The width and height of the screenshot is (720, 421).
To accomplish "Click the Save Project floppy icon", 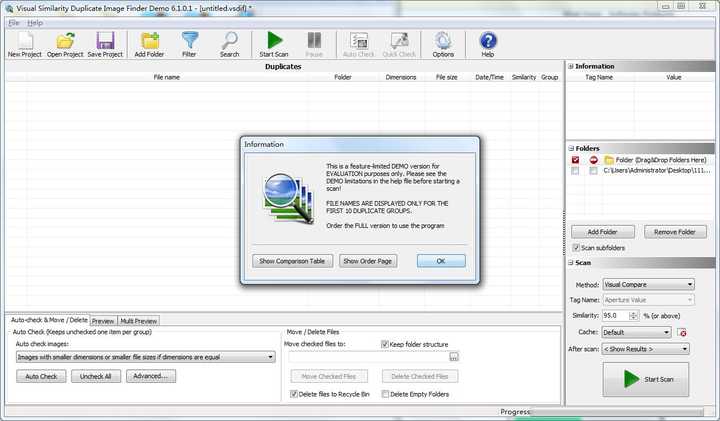I will click(105, 40).
